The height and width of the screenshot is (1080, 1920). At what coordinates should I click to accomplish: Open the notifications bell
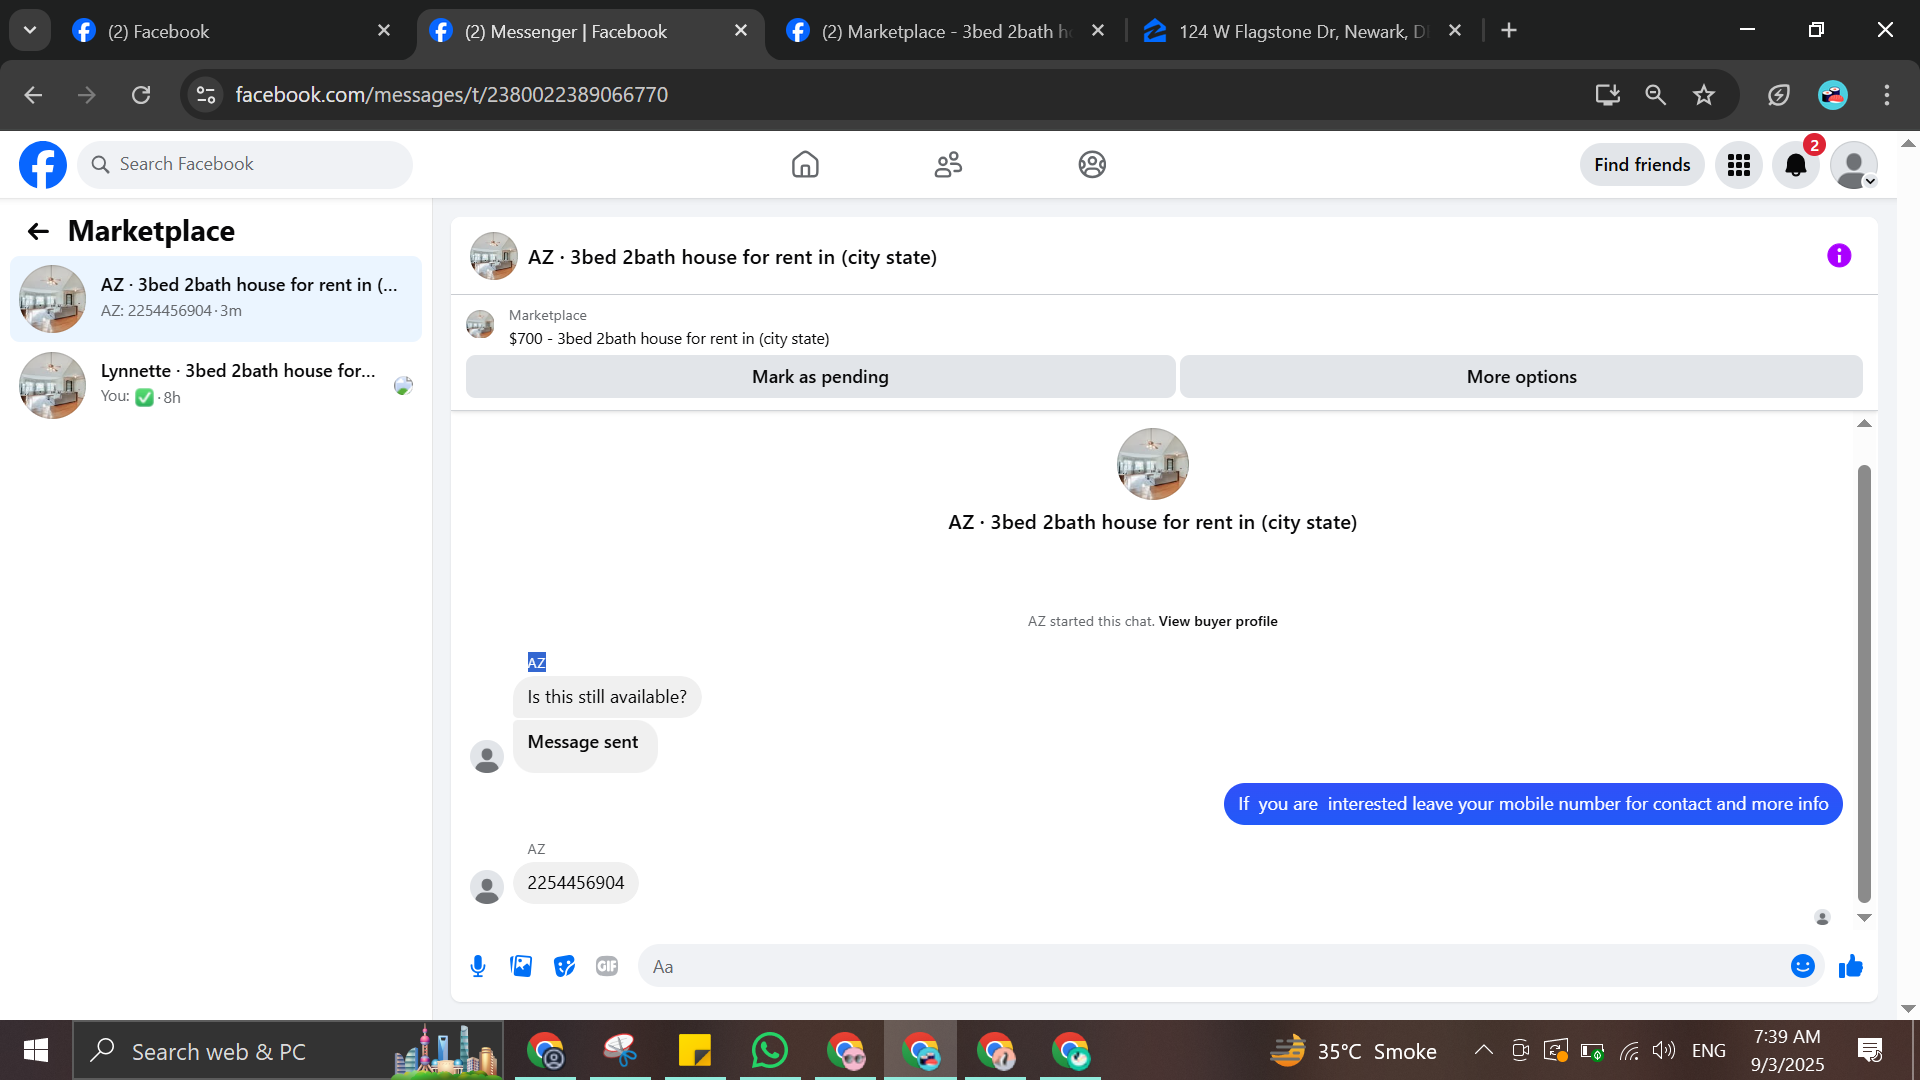[1796, 165]
